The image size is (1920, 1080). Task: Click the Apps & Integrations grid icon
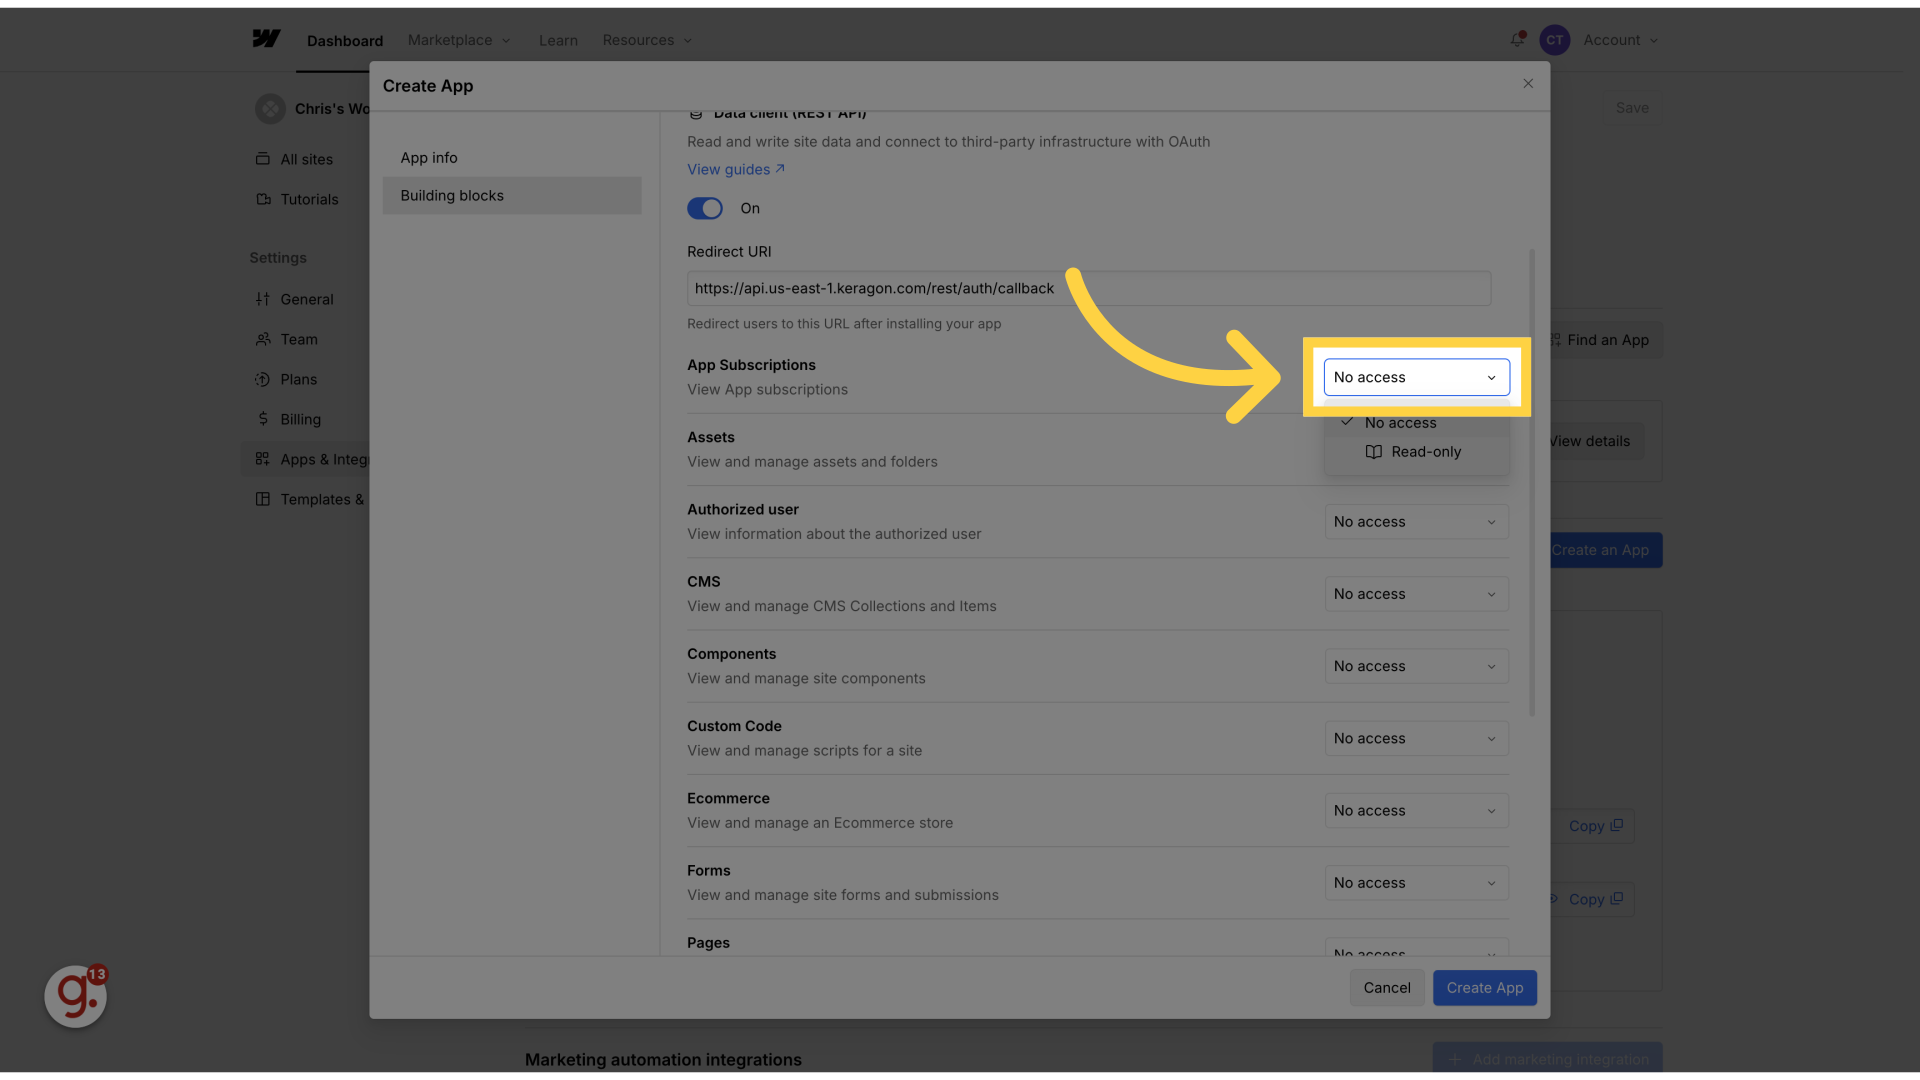click(x=263, y=459)
